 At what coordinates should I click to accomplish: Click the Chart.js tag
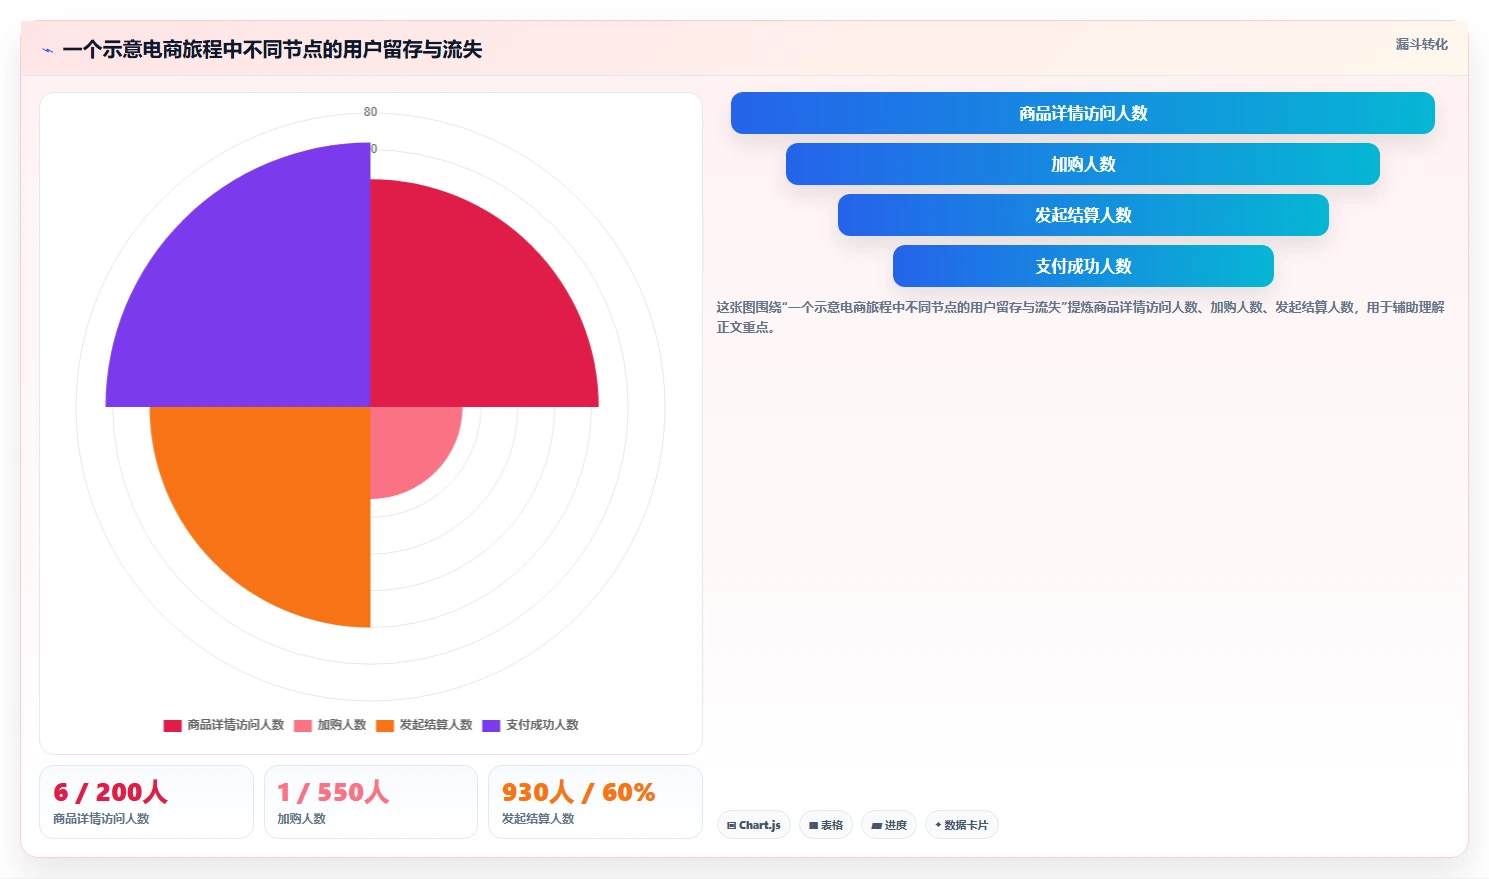(x=754, y=825)
